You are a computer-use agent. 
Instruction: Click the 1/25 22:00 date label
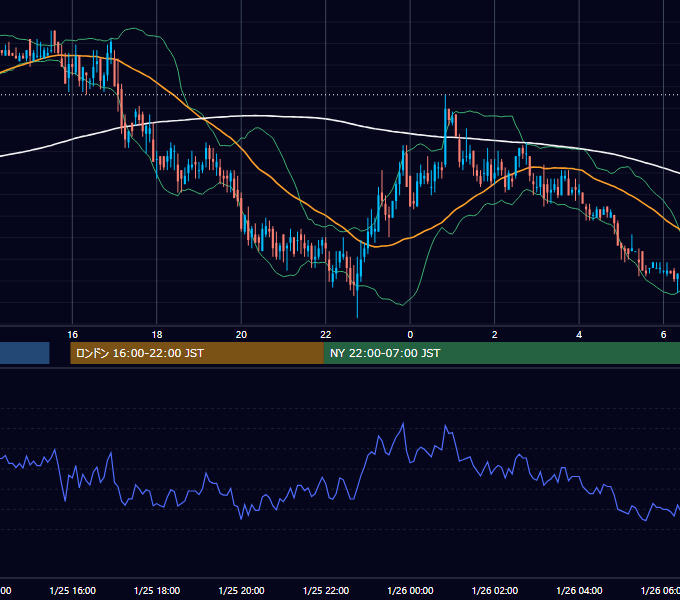(x=326, y=591)
